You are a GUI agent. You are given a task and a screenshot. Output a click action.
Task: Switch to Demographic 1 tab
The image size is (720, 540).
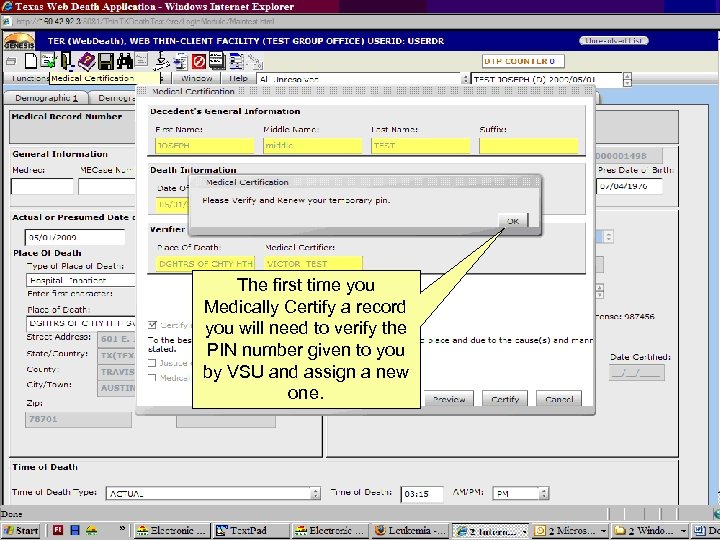[x=46, y=98]
